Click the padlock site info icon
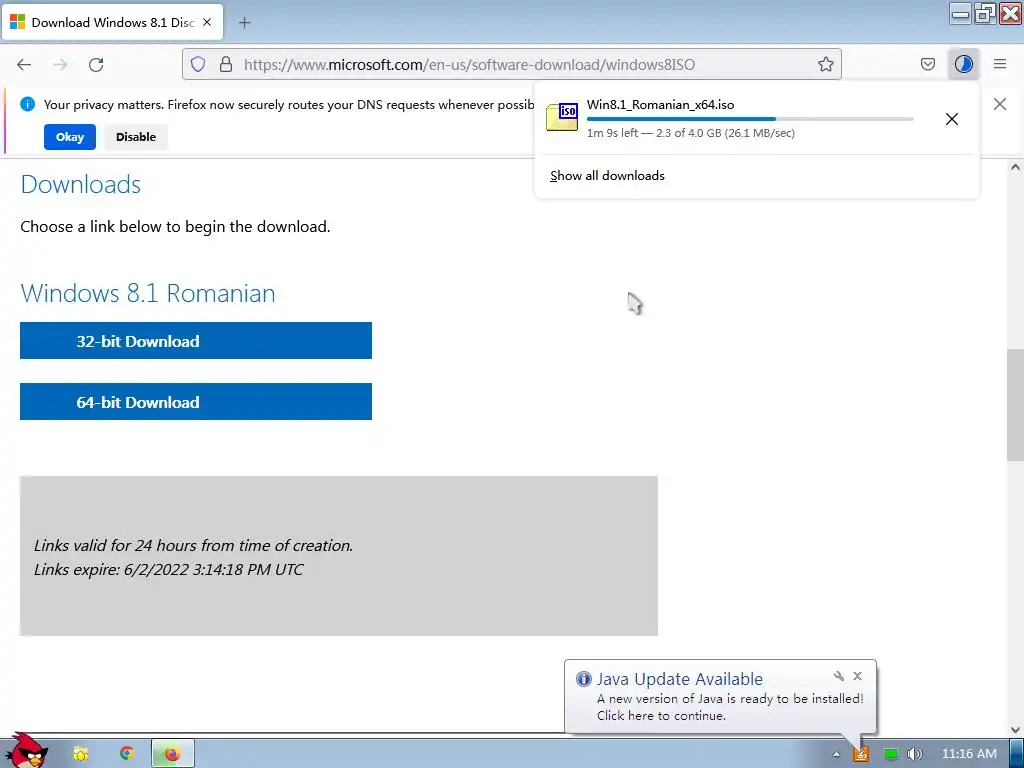This screenshot has height=768, width=1024. (x=226, y=64)
